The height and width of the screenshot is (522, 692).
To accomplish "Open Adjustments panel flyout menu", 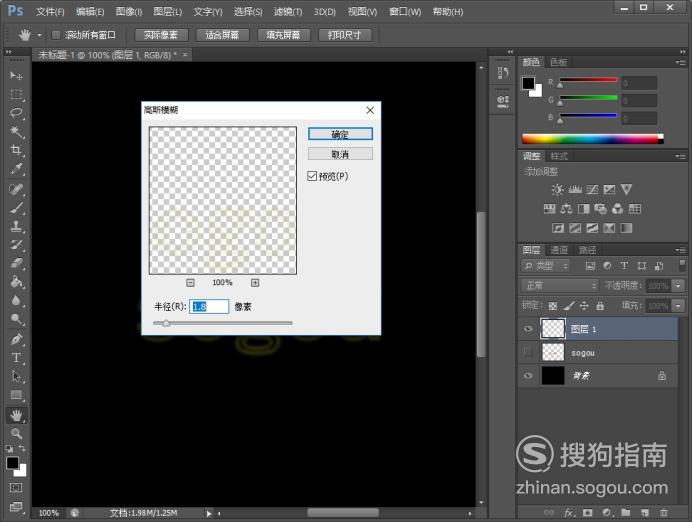I will [x=681, y=156].
